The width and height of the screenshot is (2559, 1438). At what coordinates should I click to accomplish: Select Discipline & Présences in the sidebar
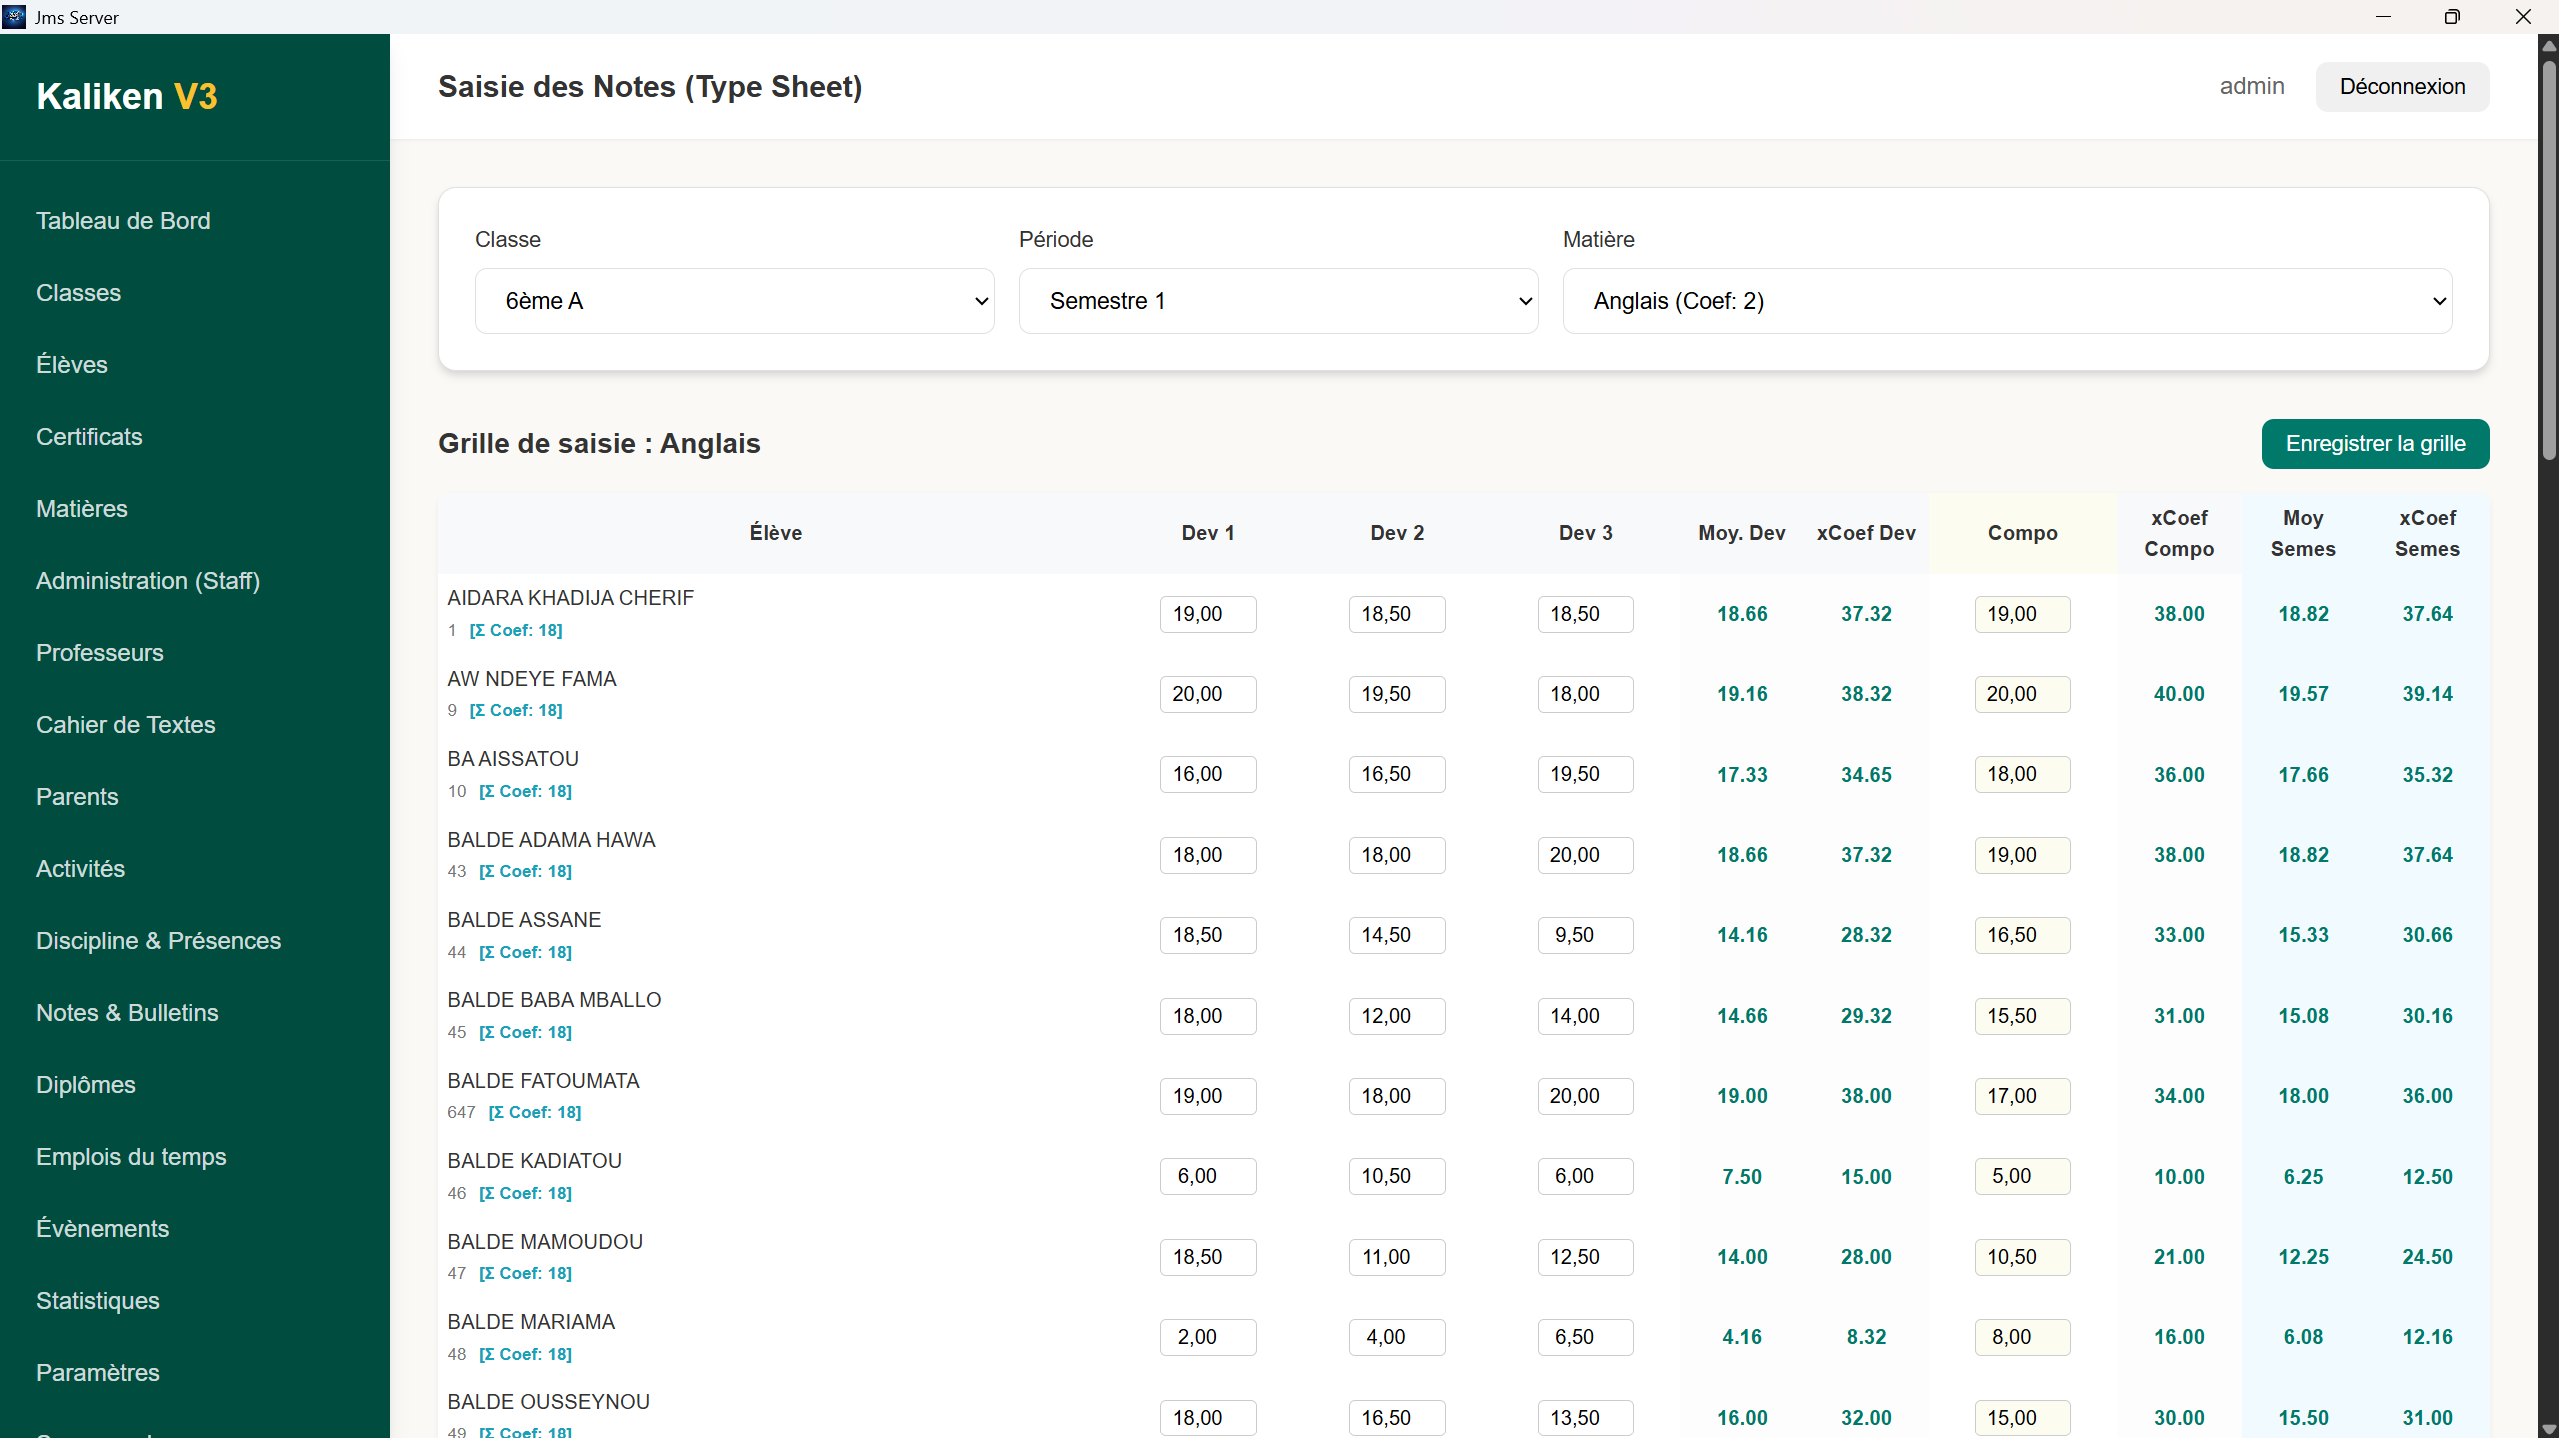point(158,941)
